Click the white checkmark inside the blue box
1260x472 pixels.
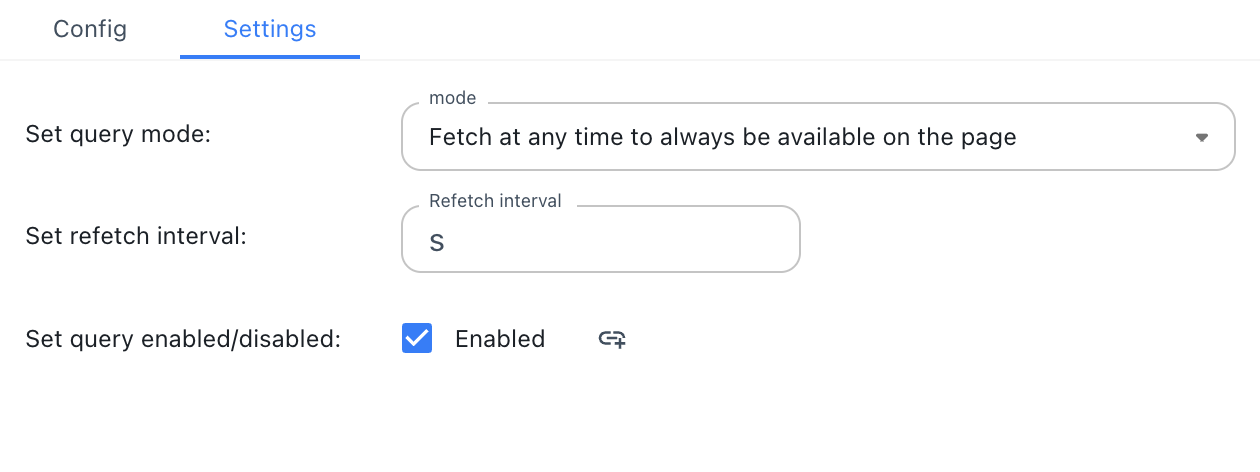tap(417, 339)
